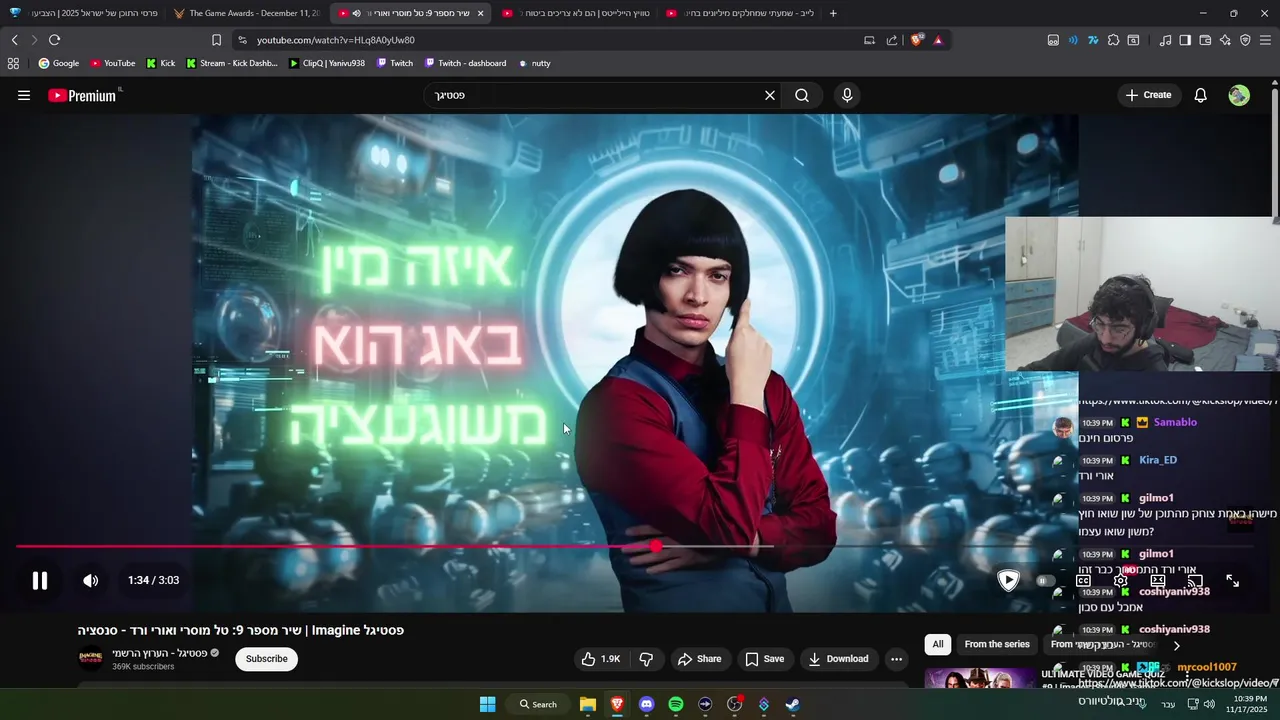
Task: Bookmark this page with the bookmark icon
Action: (216, 40)
